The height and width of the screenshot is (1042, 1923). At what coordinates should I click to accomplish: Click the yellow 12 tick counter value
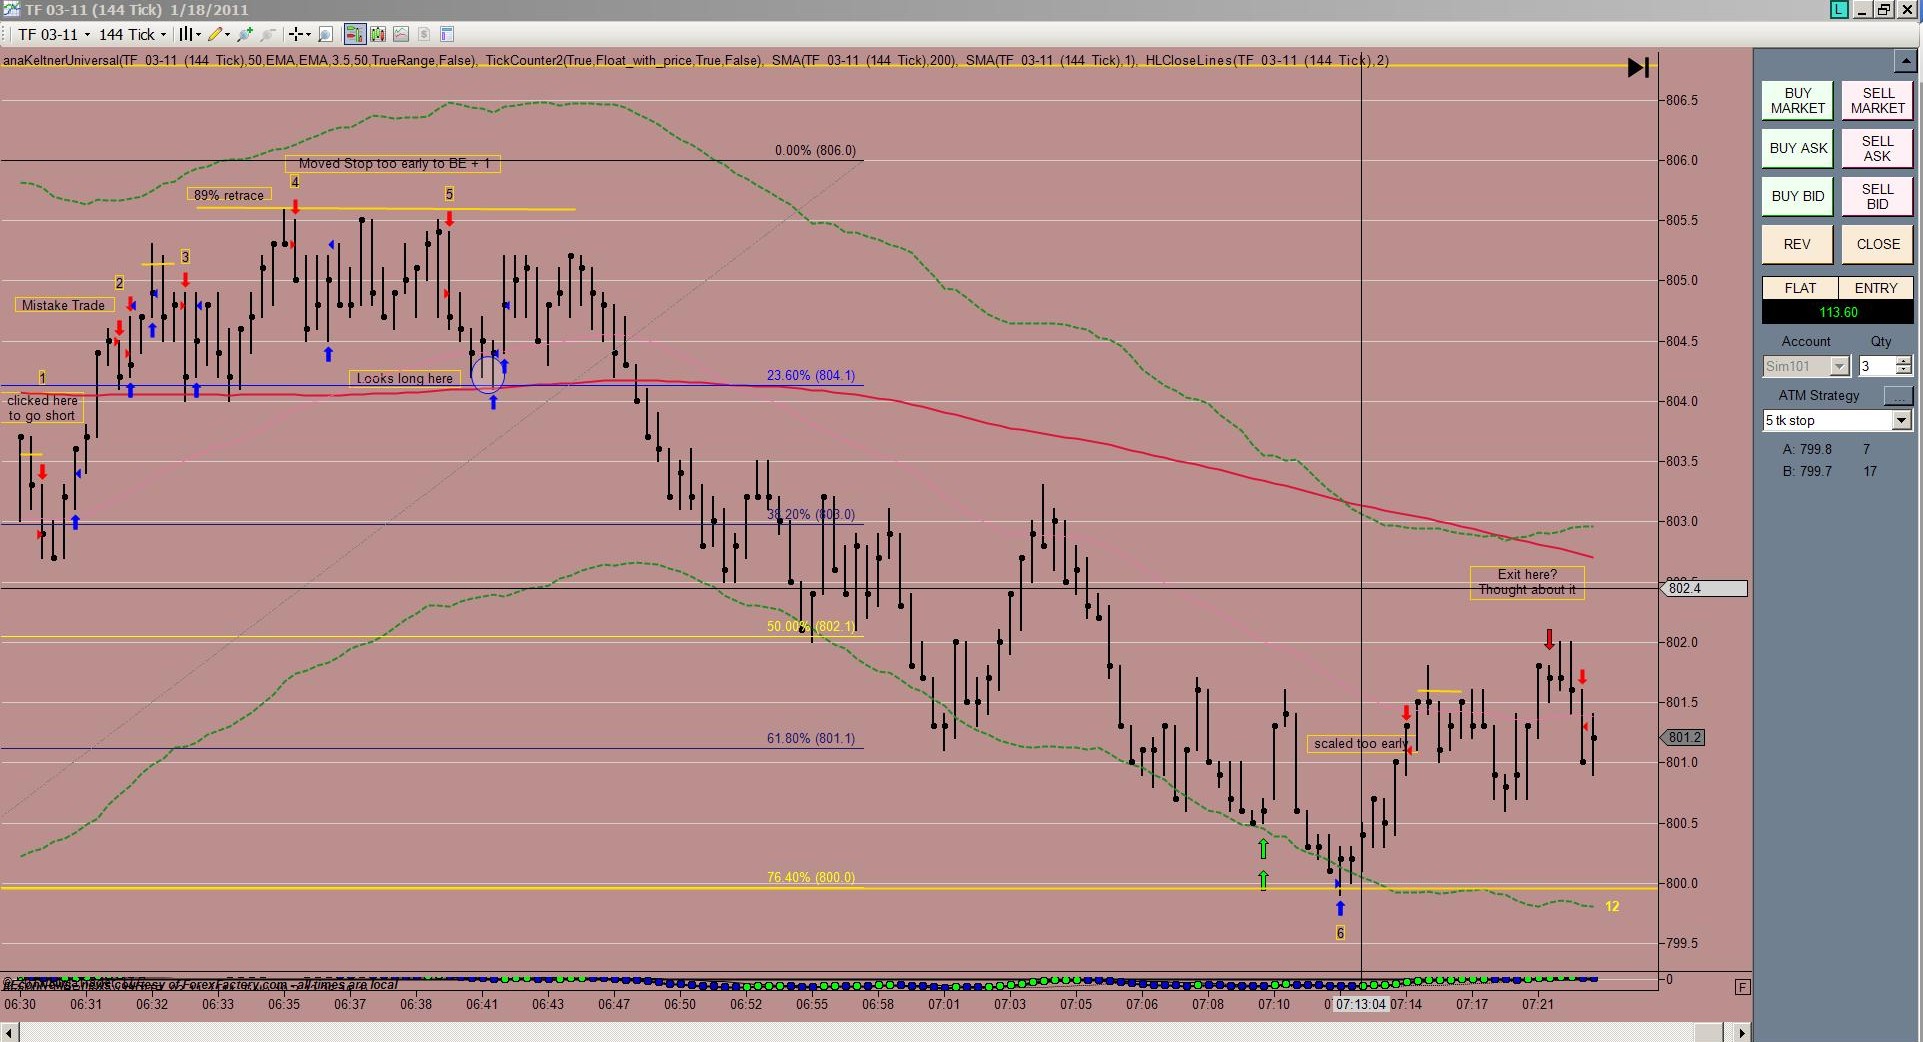[x=1612, y=906]
